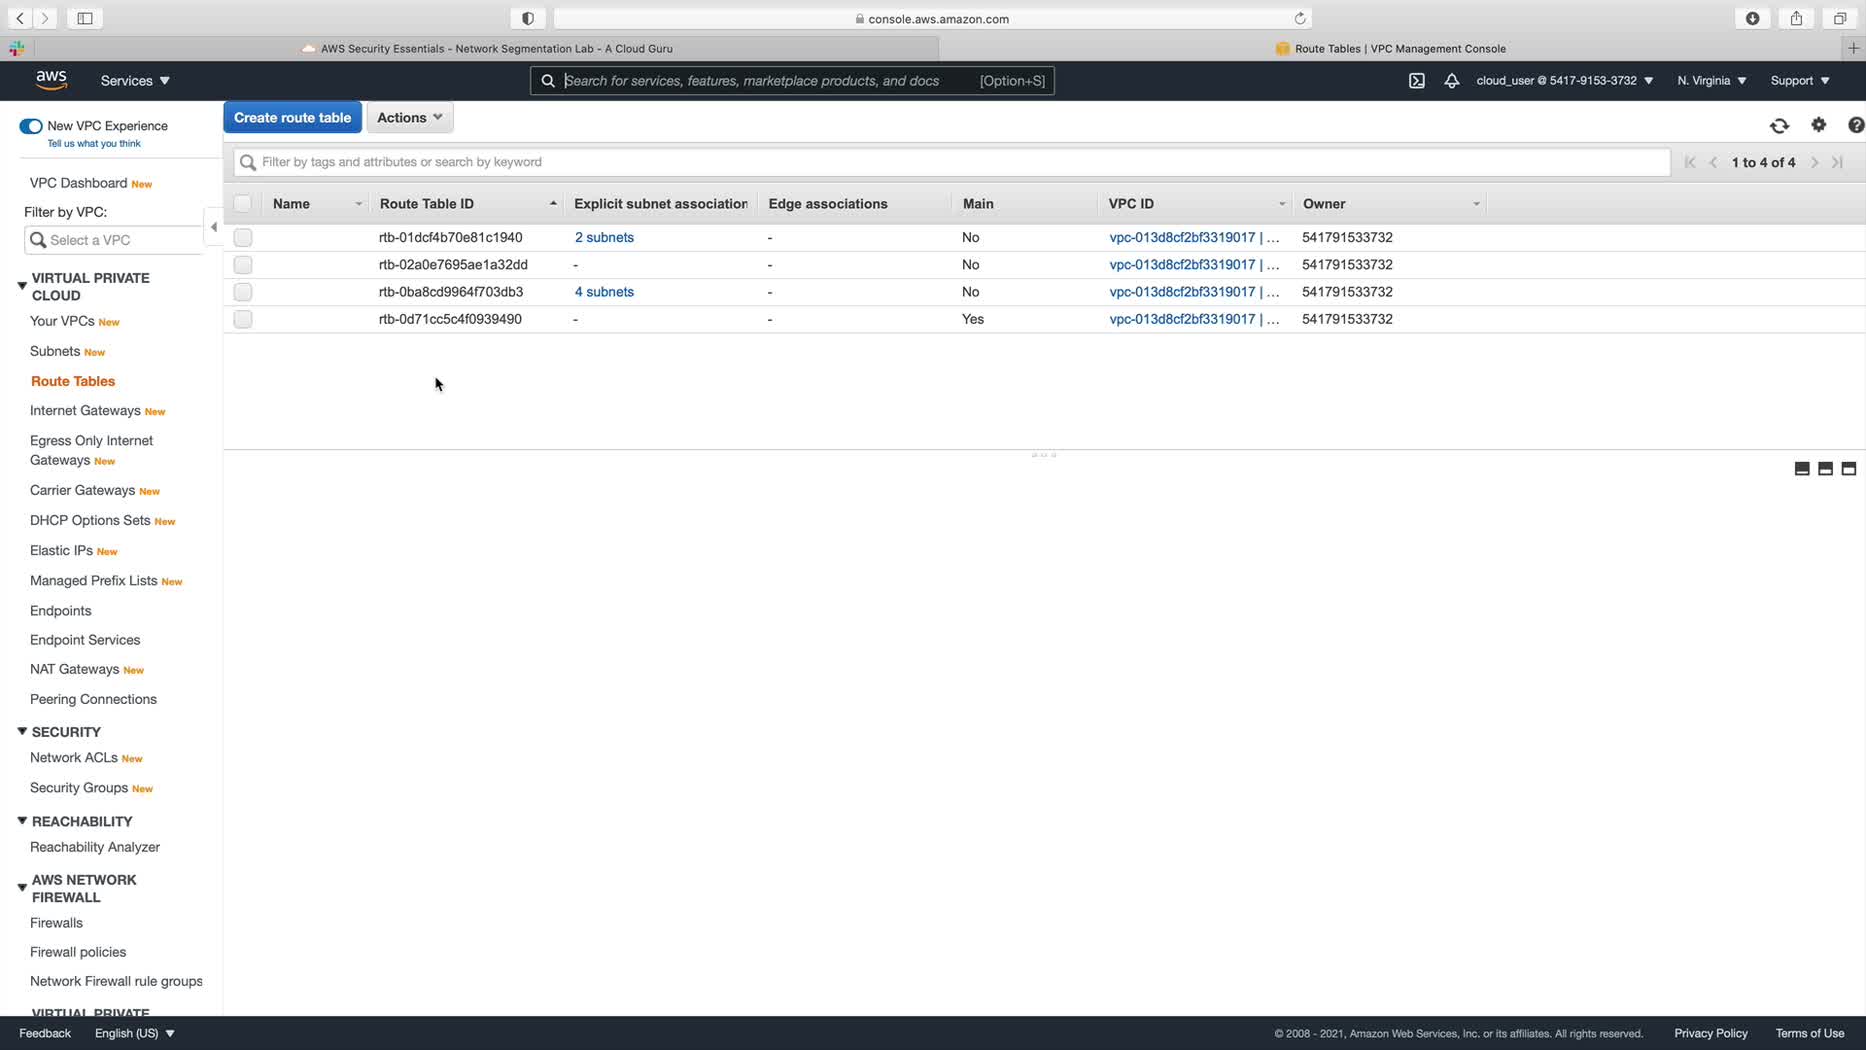Open the 2 subnets link
This screenshot has width=1866, height=1050.
click(x=604, y=238)
